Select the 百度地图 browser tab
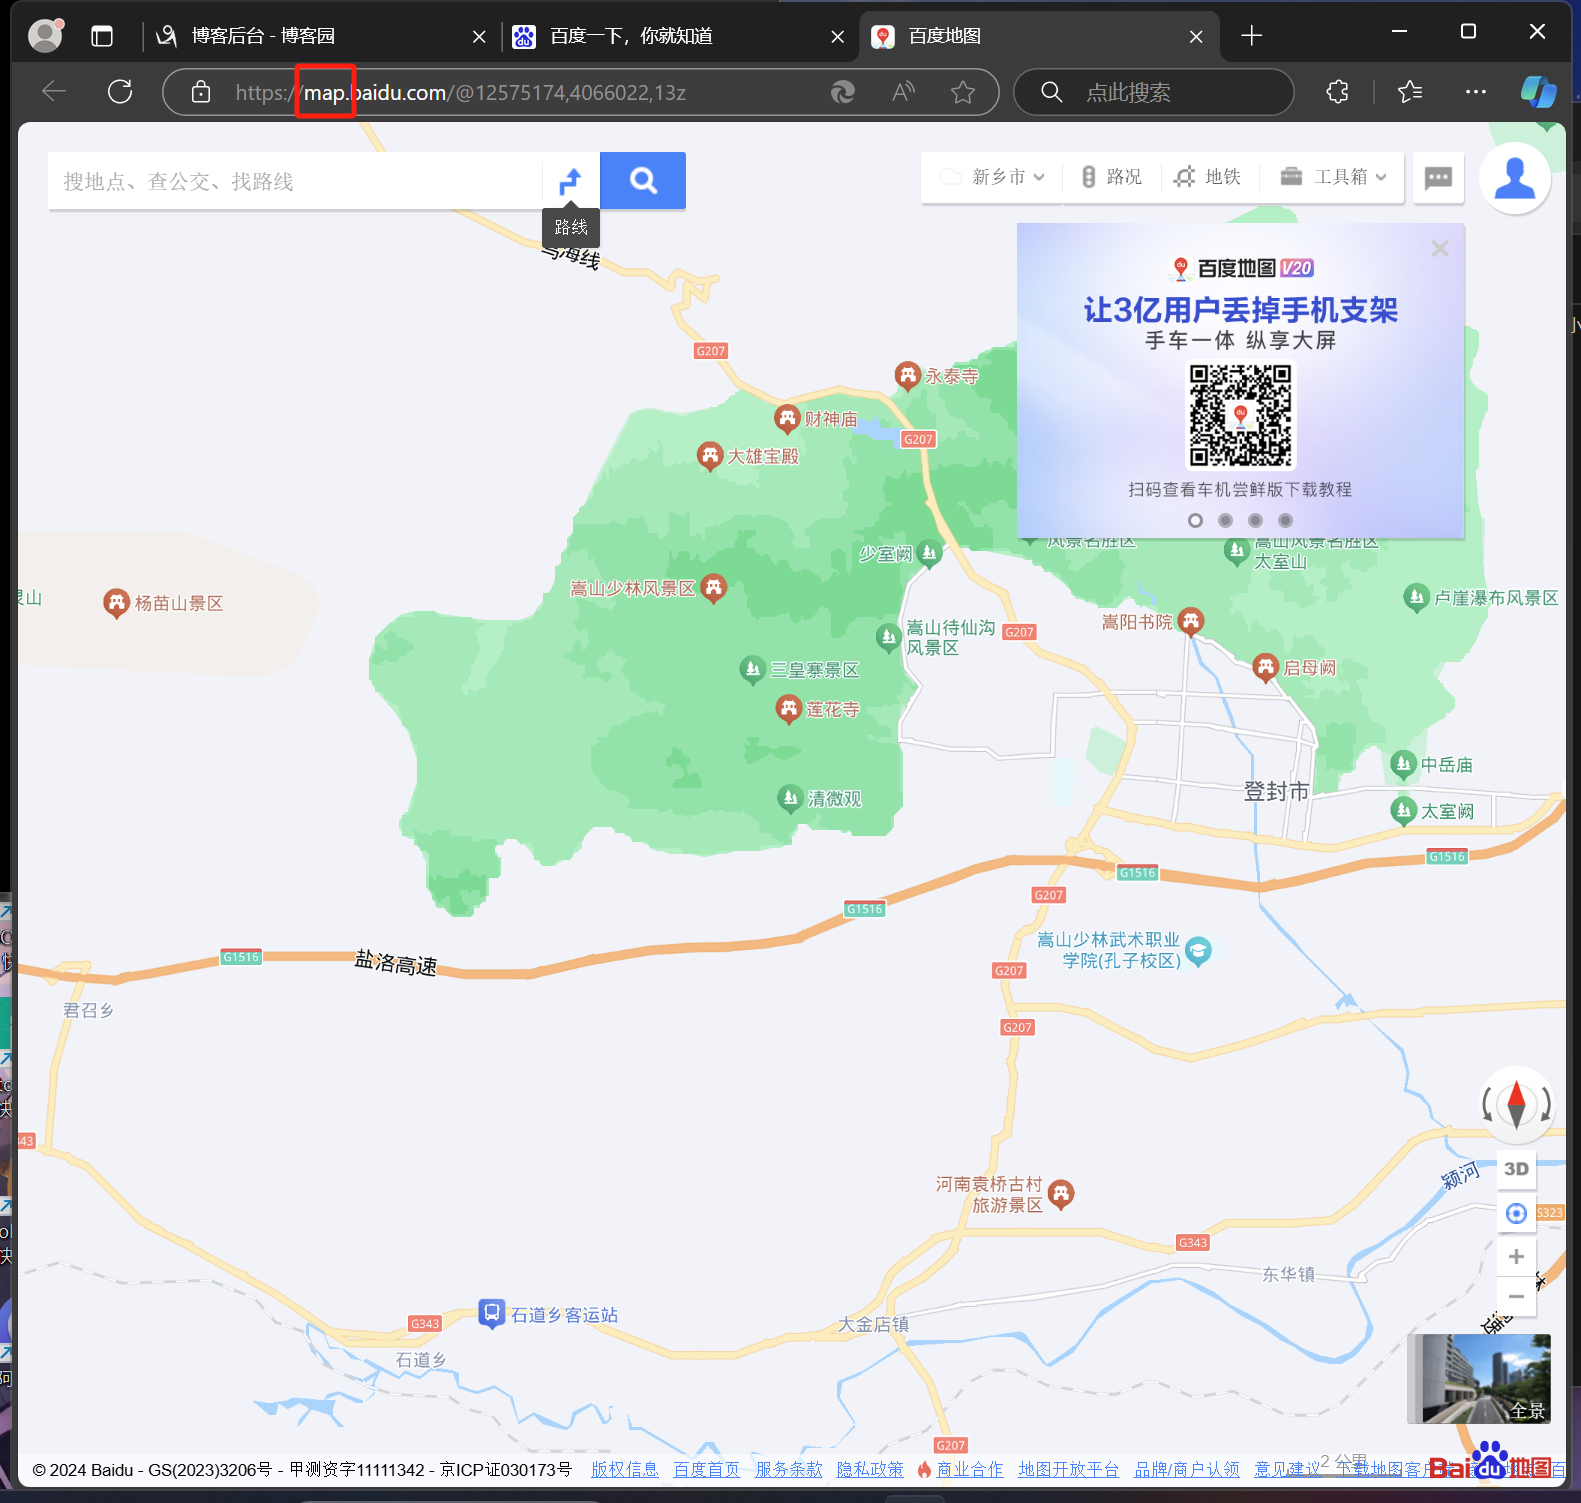Image resolution: width=1581 pixels, height=1503 pixels. pyautogui.click(x=1039, y=37)
